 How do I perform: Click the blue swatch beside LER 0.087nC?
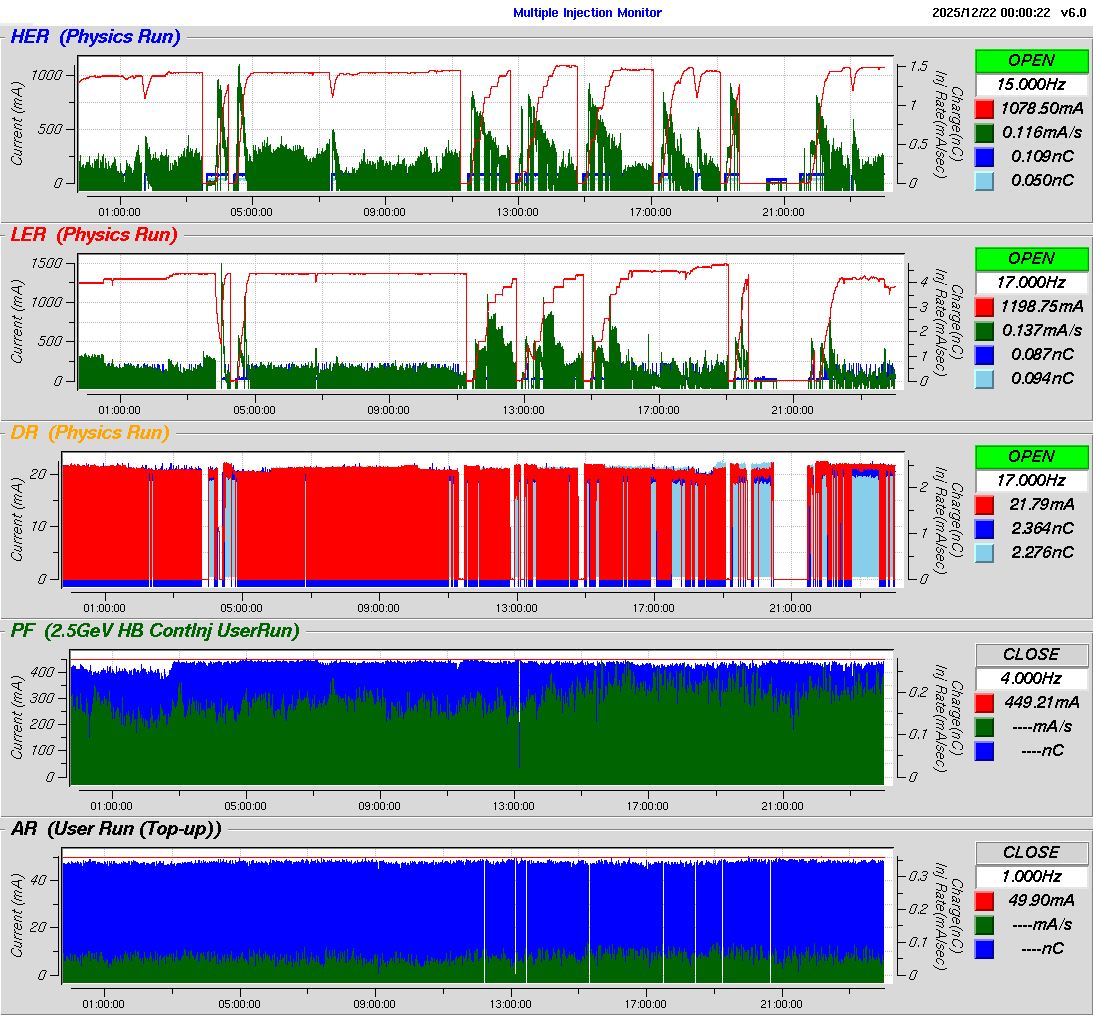[984, 354]
